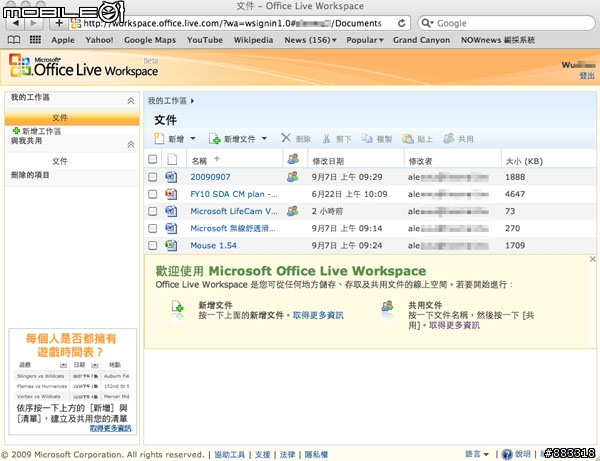Click the Word icon for 20090907
600x461 pixels.
pos(171,177)
